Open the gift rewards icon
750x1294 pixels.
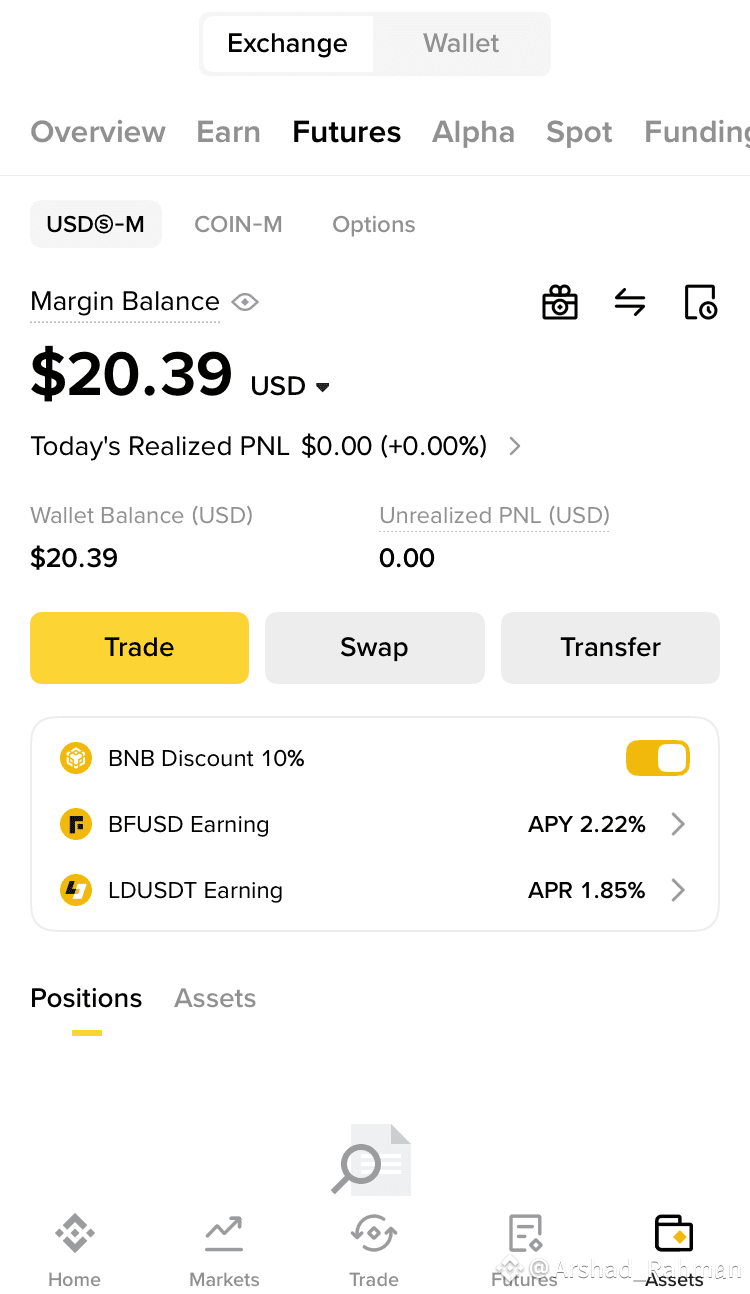coord(560,302)
